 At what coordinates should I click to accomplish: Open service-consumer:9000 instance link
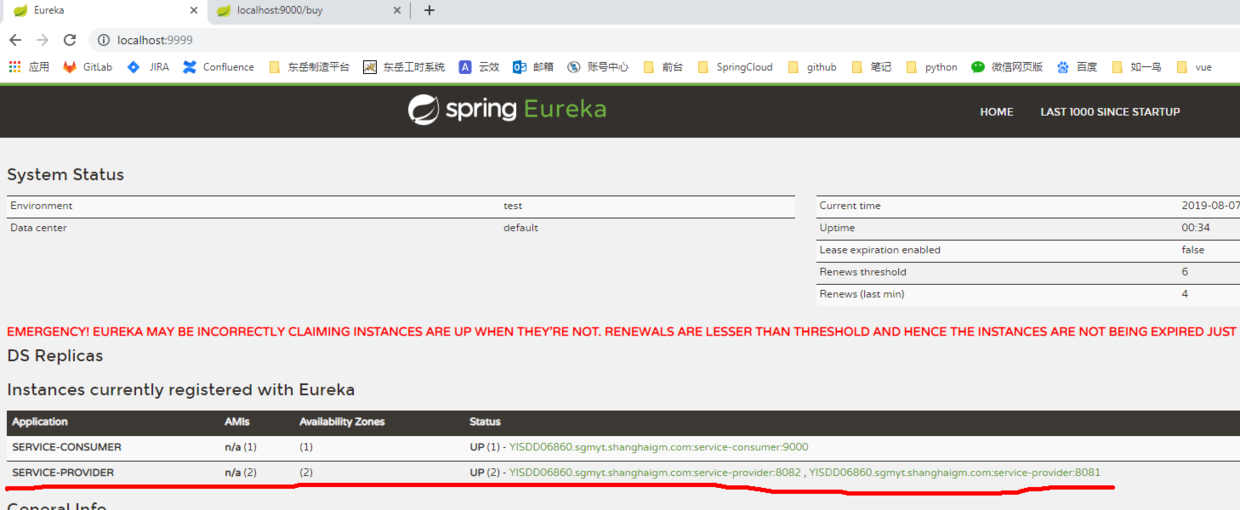point(659,447)
